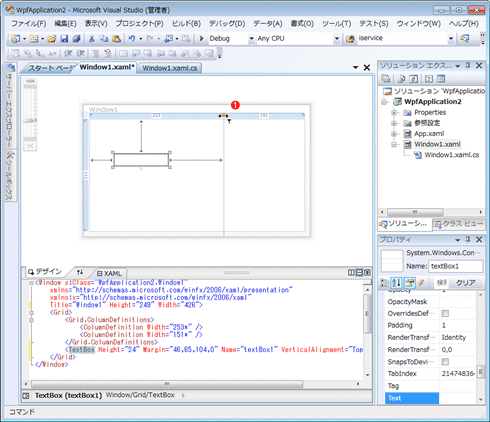Image resolution: width=490 pixels, height=422 pixels.
Task: Click the Cut scissors icon
Action: (x=92, y=39)
